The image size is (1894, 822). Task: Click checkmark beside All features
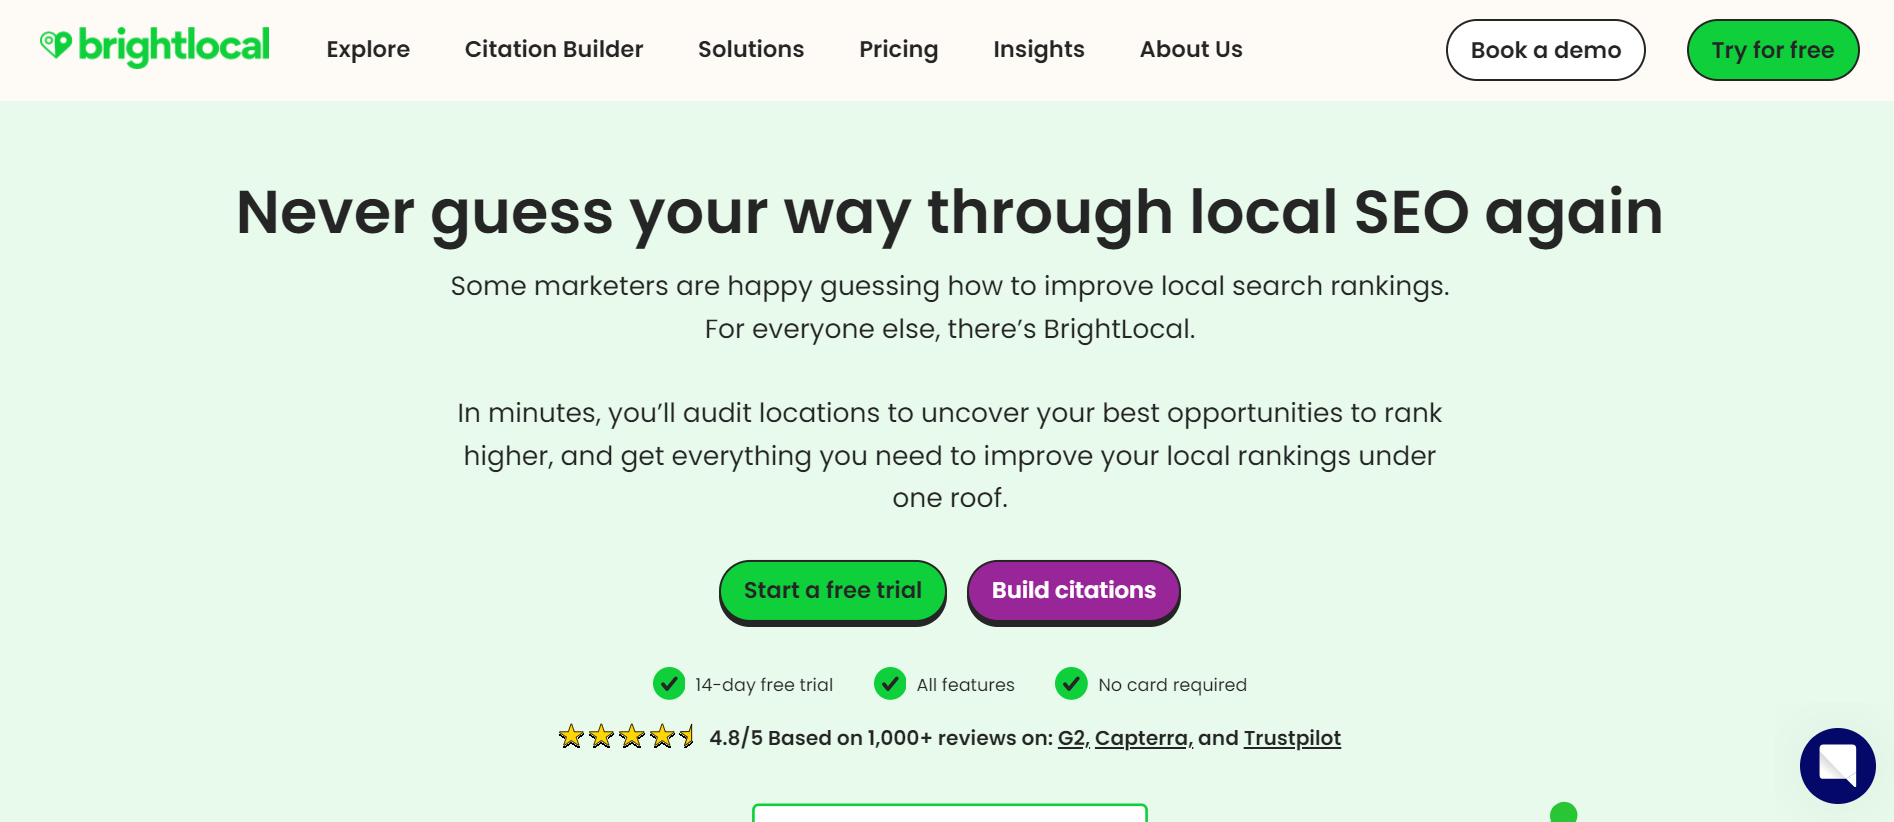890,684
